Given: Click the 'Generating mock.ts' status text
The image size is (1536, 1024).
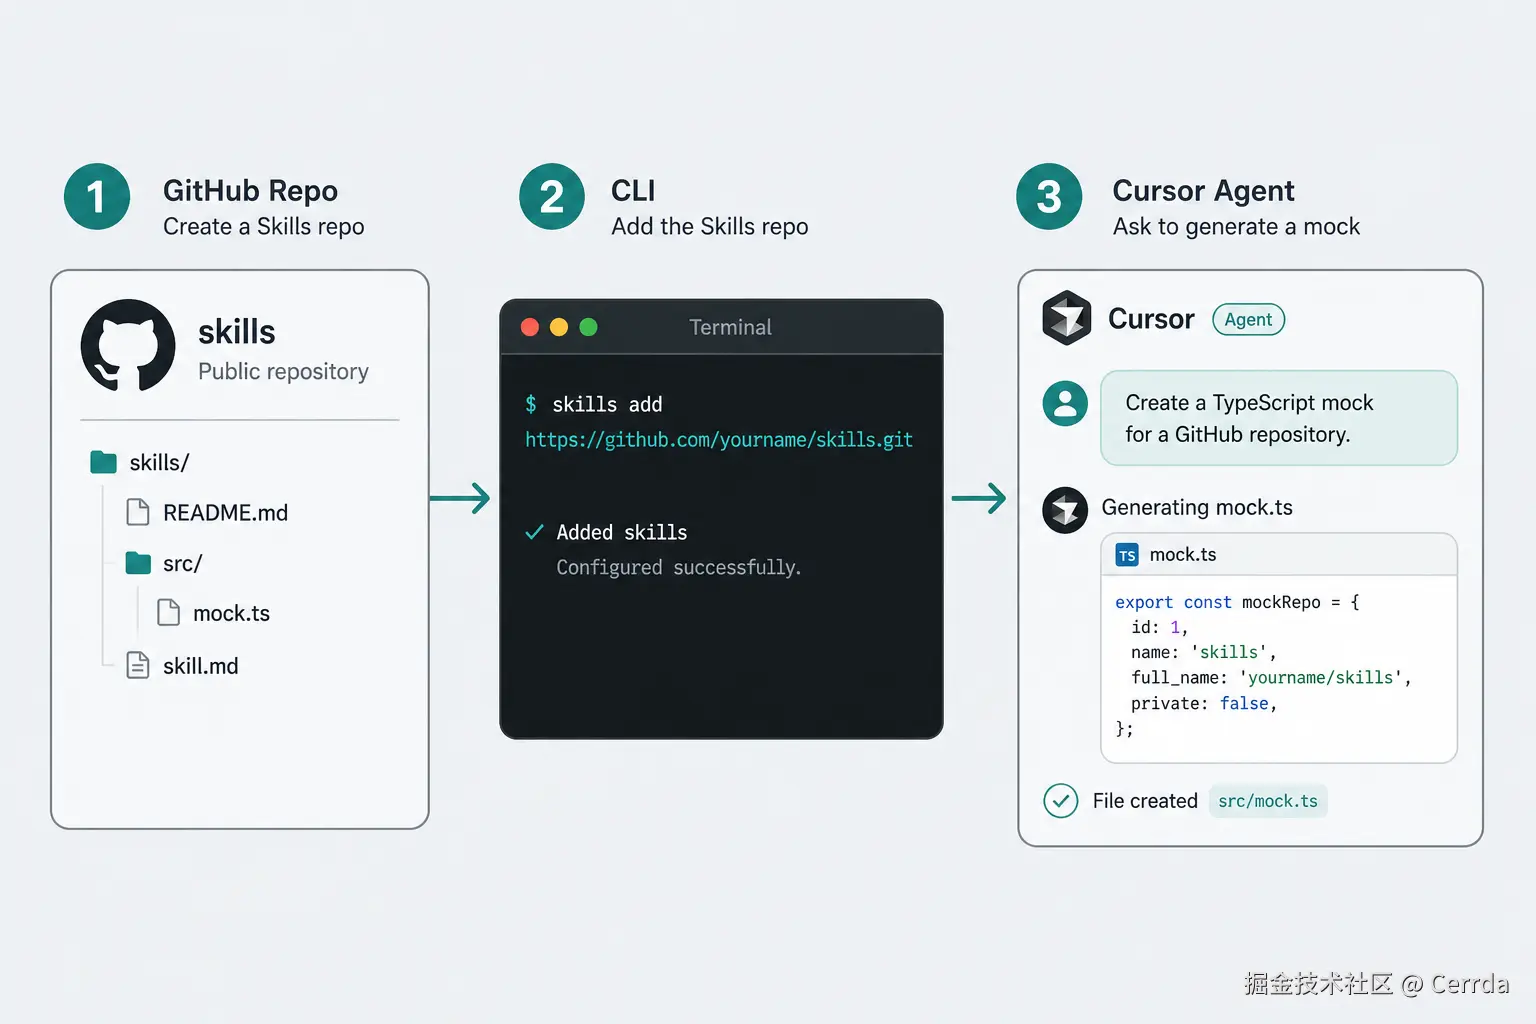Looking at the screenshot, I should tap(1197, 508).
